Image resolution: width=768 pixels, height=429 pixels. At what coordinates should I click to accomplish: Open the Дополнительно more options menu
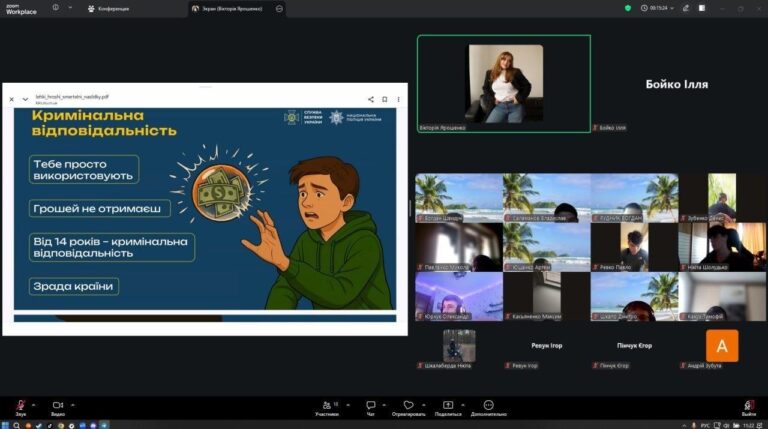point(488,406)
